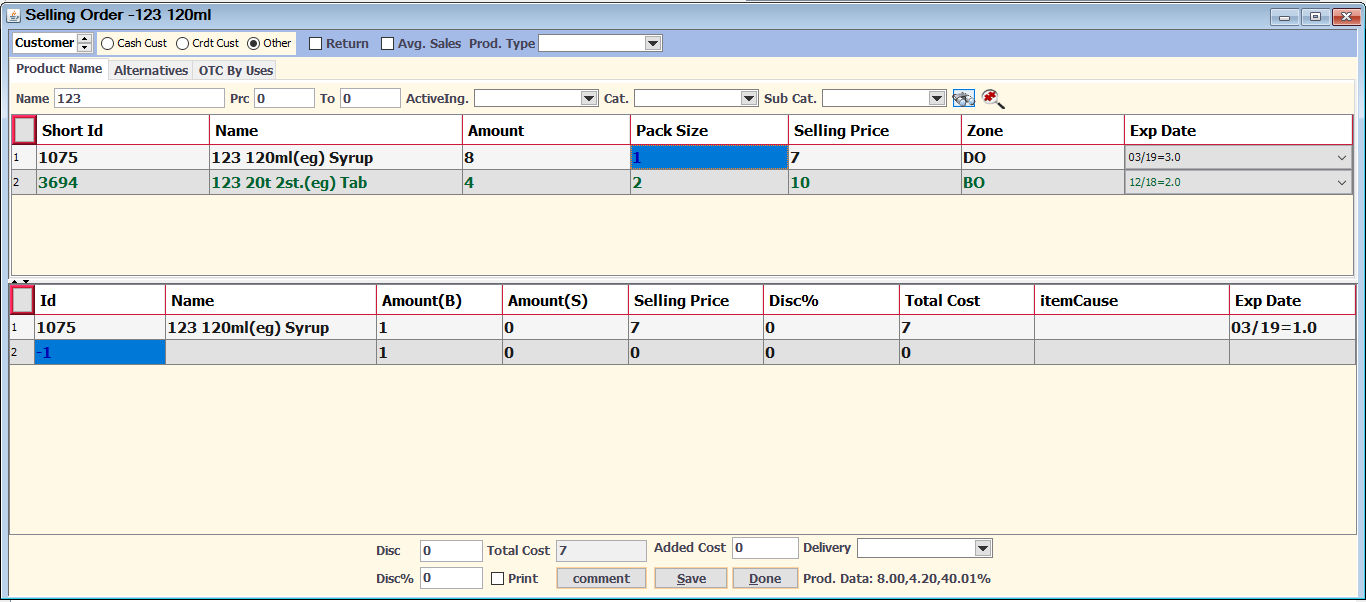The width and height of the screenshot is (1366, 602).
Task: Click the Disc% column header
Action: (831, 300)
